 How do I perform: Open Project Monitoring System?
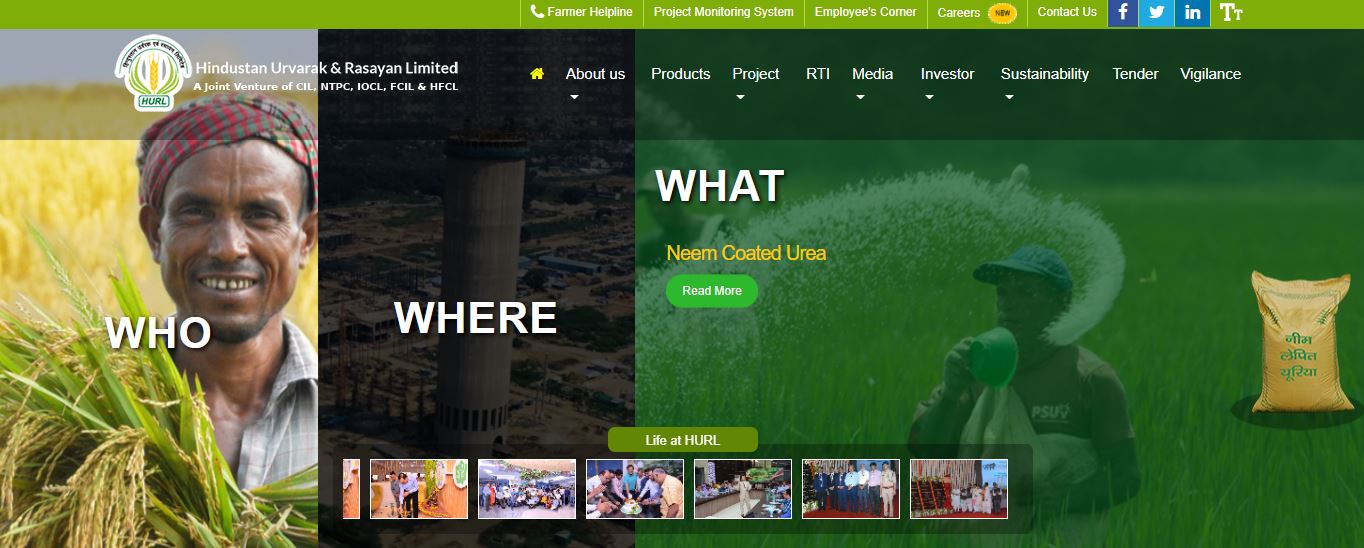(723, 12)
